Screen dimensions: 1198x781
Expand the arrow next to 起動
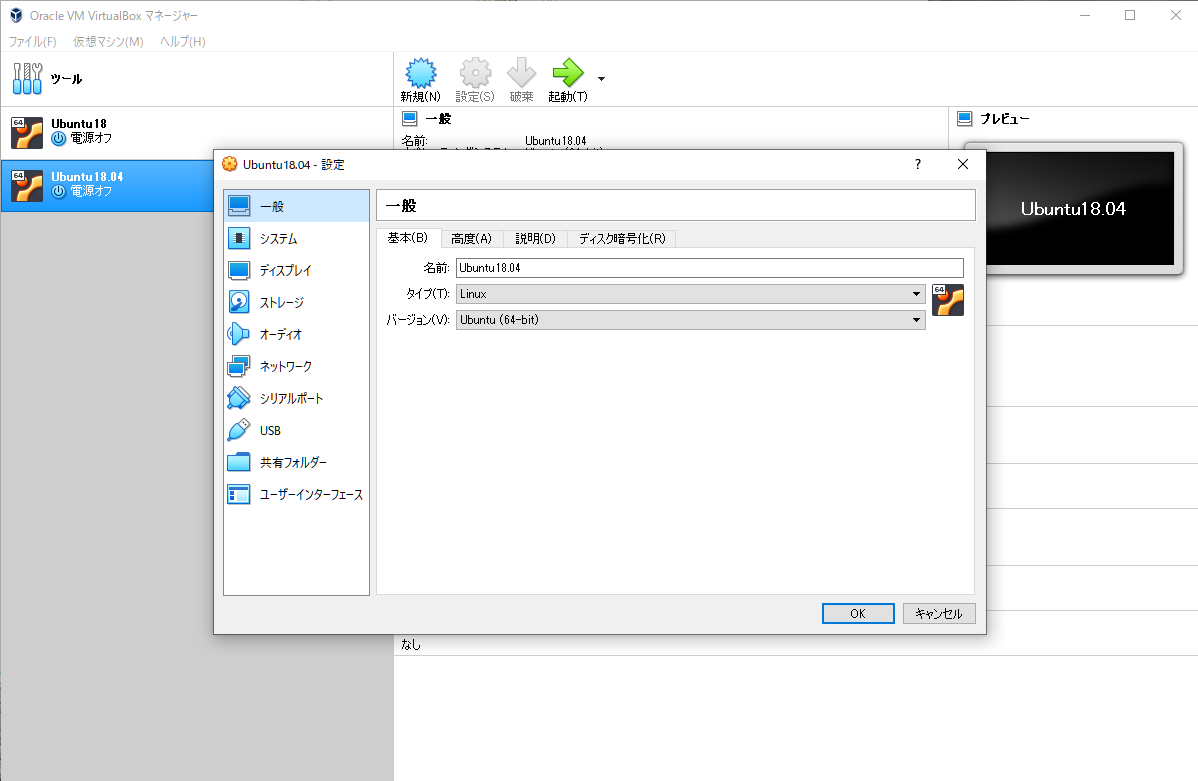click(601, 78)
